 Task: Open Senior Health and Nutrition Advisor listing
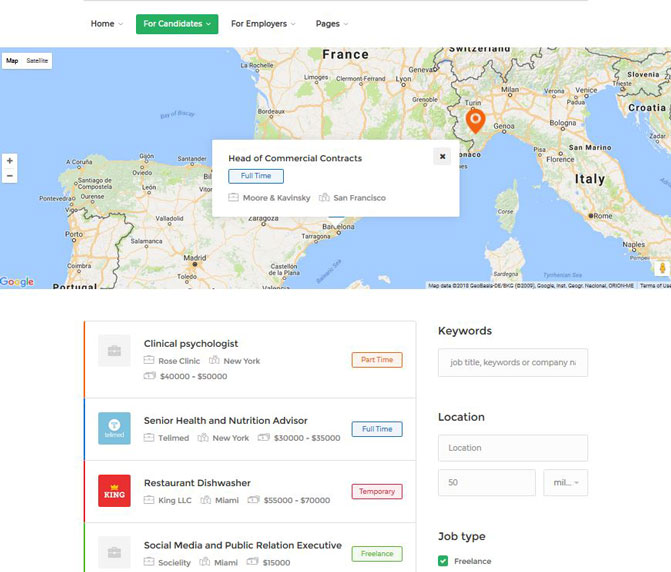click(x=226, y=421)
